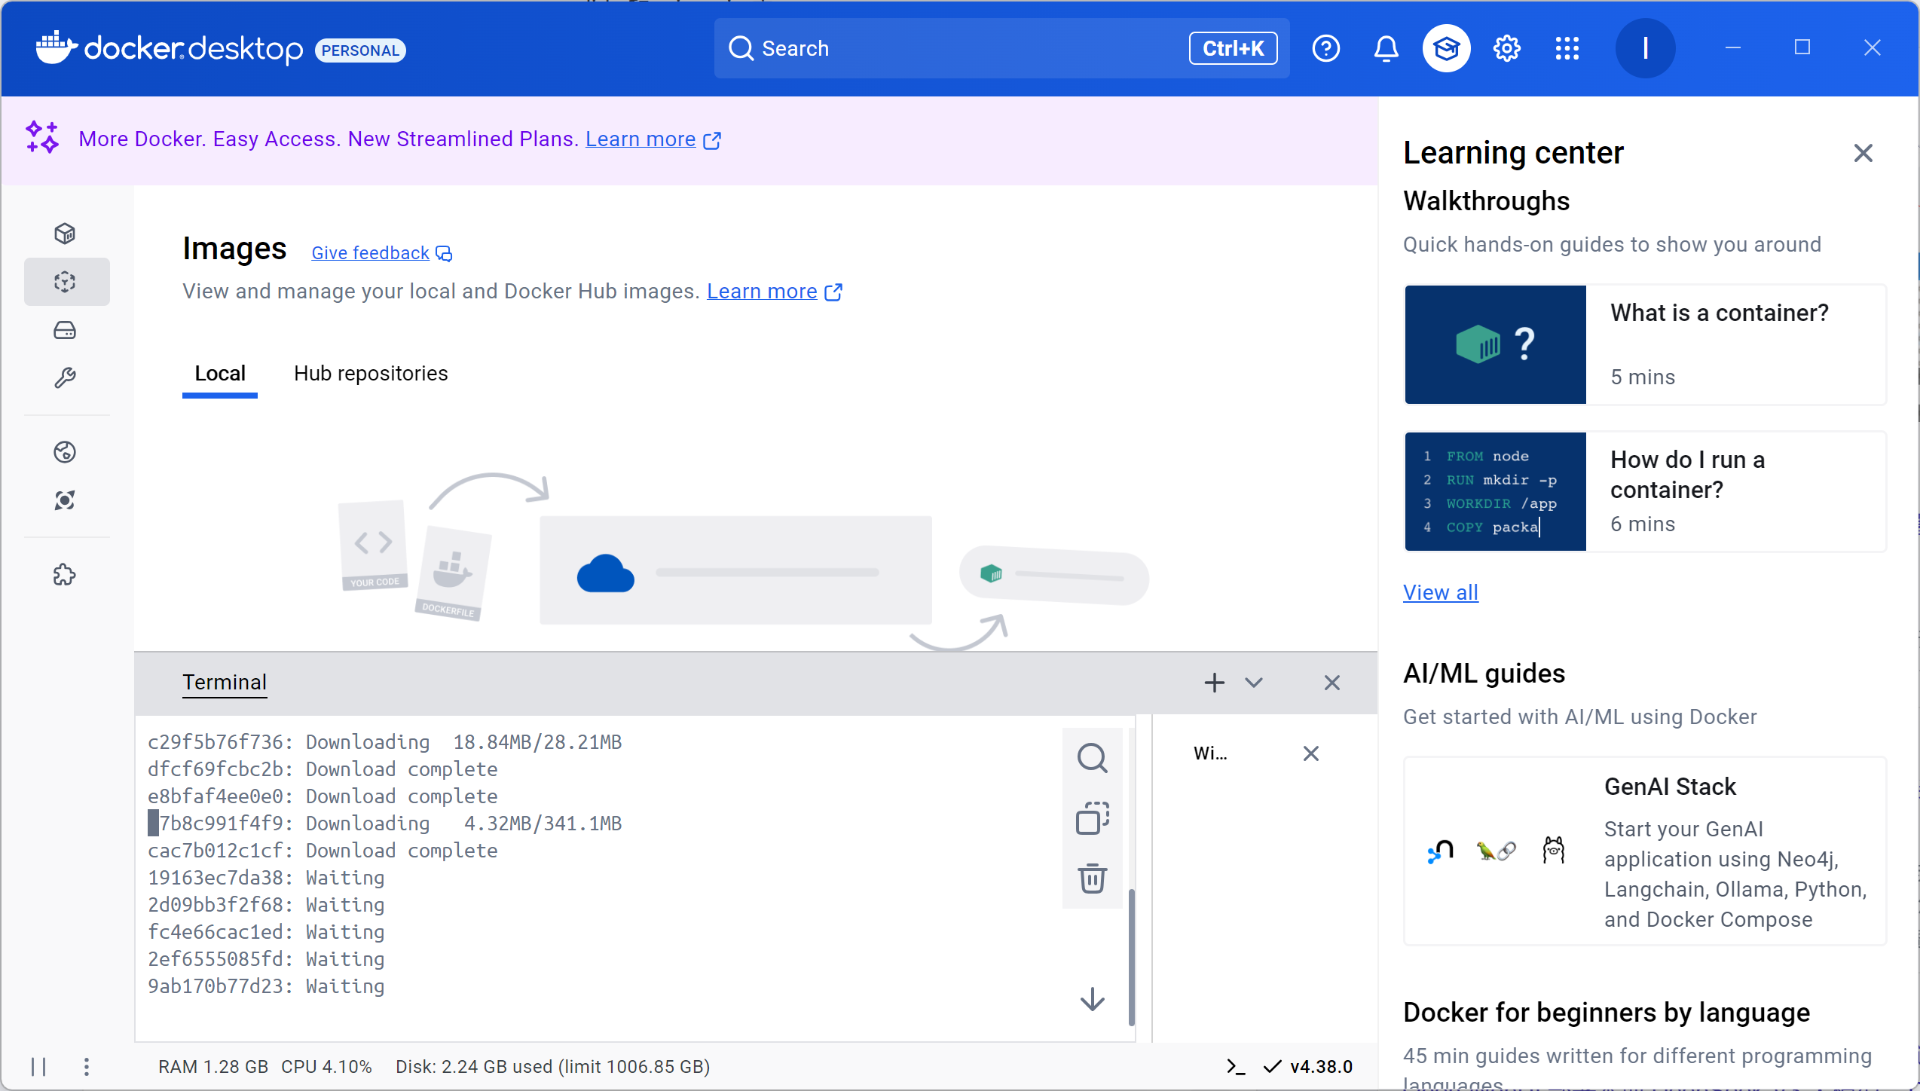
Task: Click the 9ab170b77d23 Waiting line
Action: tap(266, 986)
